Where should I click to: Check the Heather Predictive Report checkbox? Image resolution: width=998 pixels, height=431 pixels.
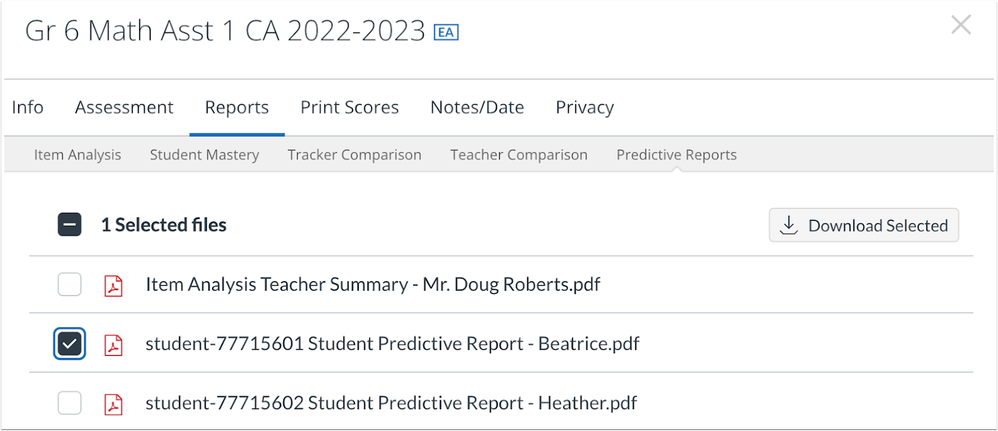(x=69, y=404)
